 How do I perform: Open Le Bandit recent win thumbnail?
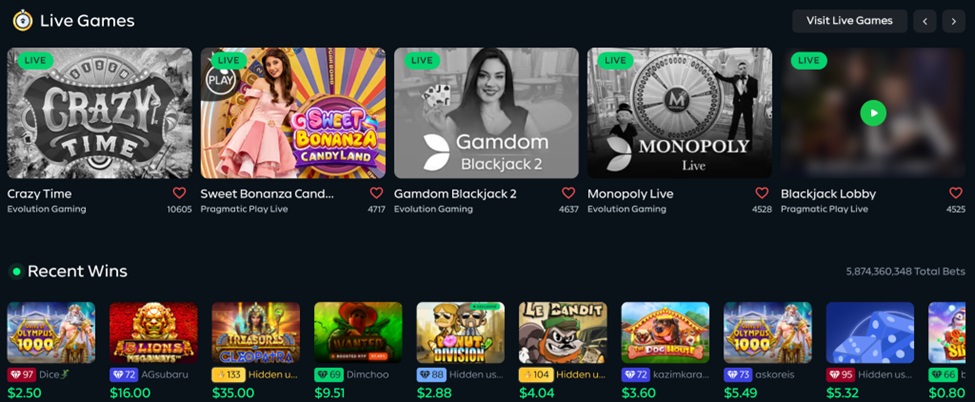coord(563,333)
